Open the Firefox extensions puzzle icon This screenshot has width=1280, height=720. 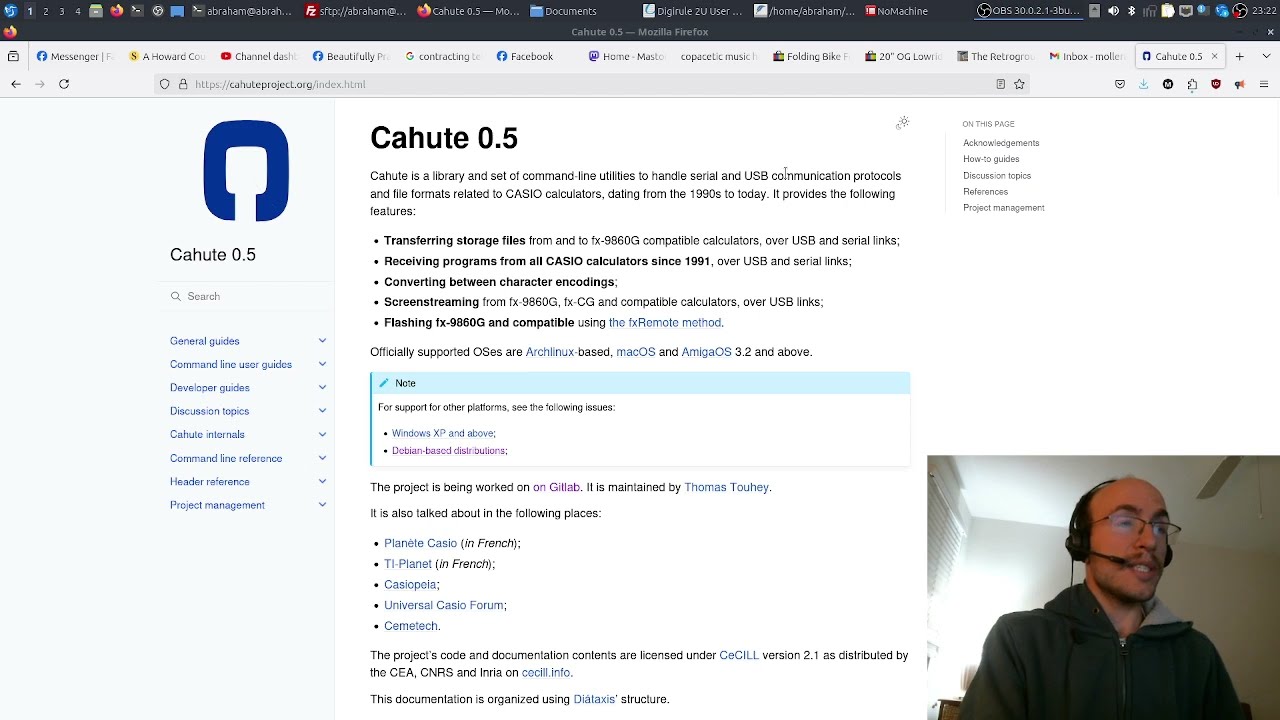pyautogui.click(x=1192, y=84)
